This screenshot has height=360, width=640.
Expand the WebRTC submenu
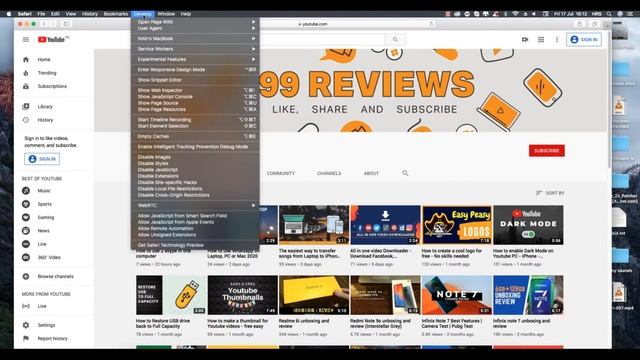[x=195, y=205]
